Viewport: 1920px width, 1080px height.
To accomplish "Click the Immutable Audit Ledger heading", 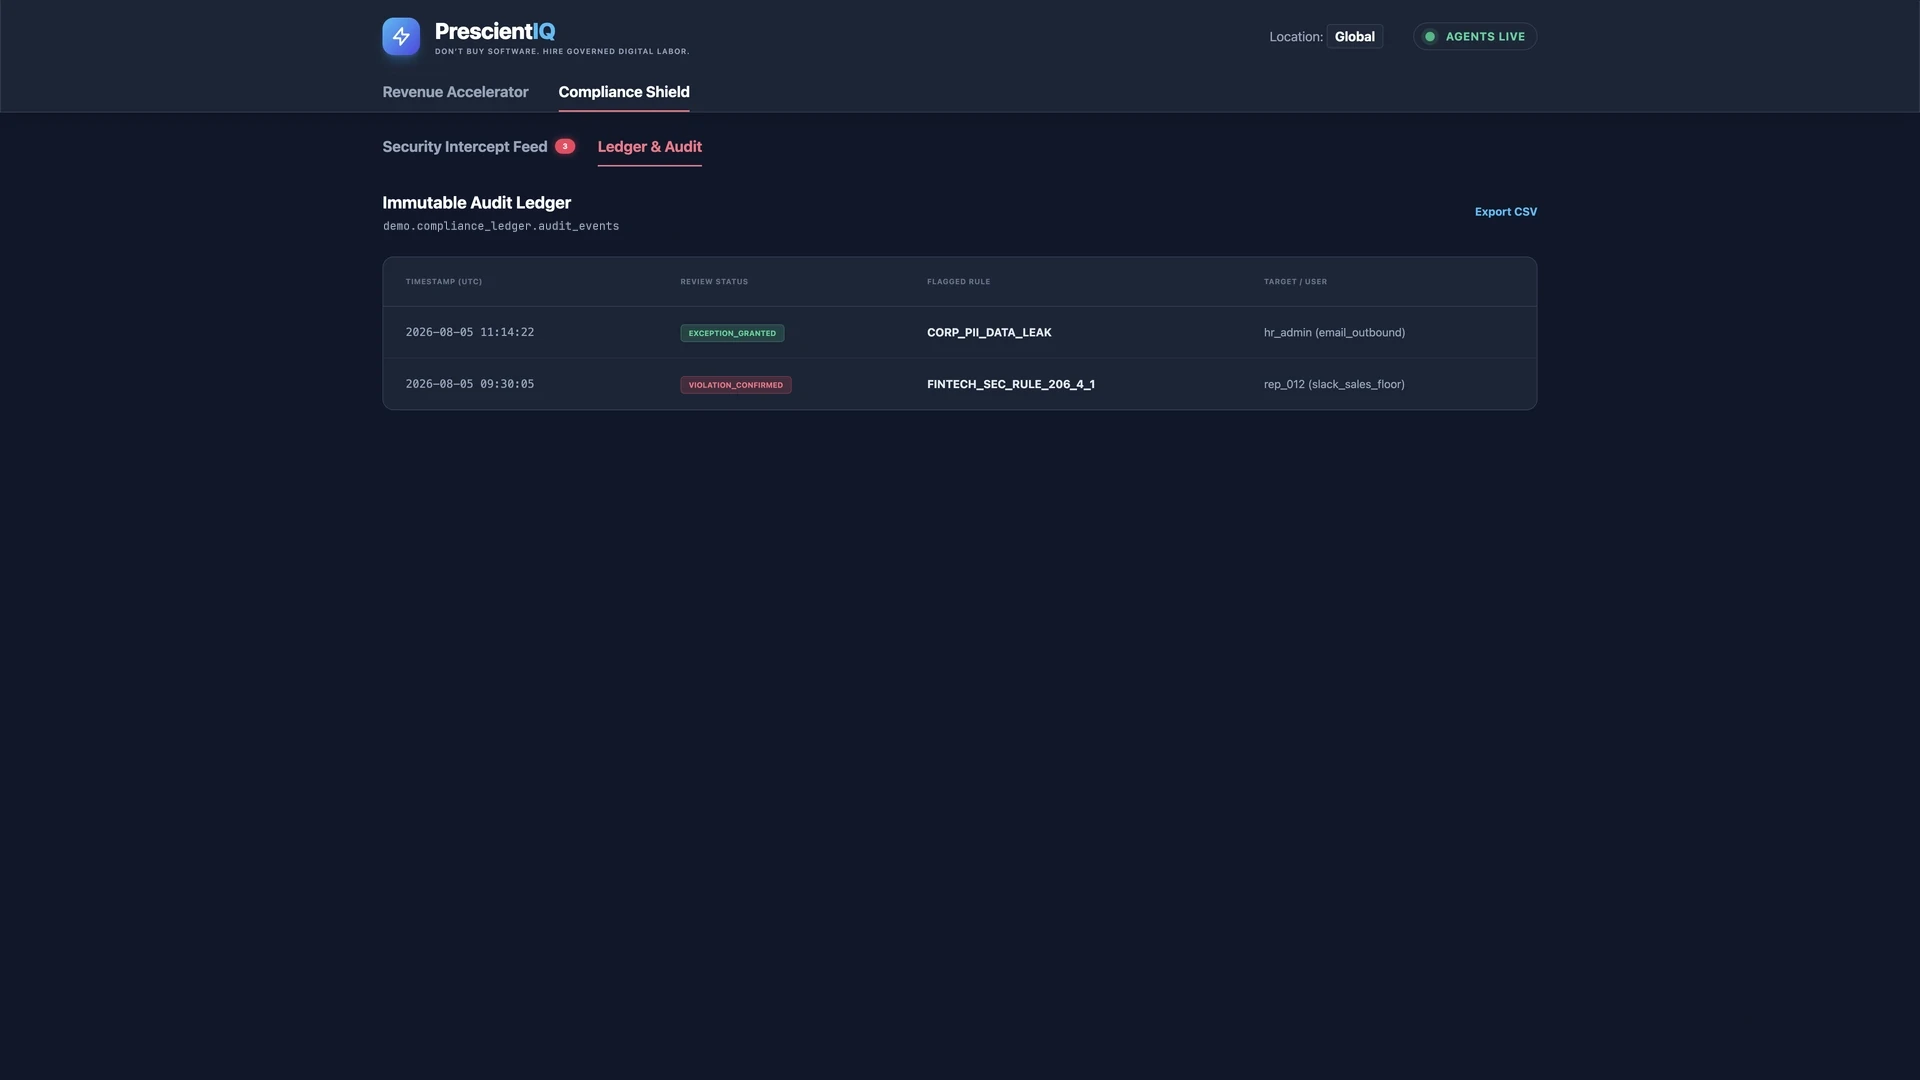I will pos(477,203).
